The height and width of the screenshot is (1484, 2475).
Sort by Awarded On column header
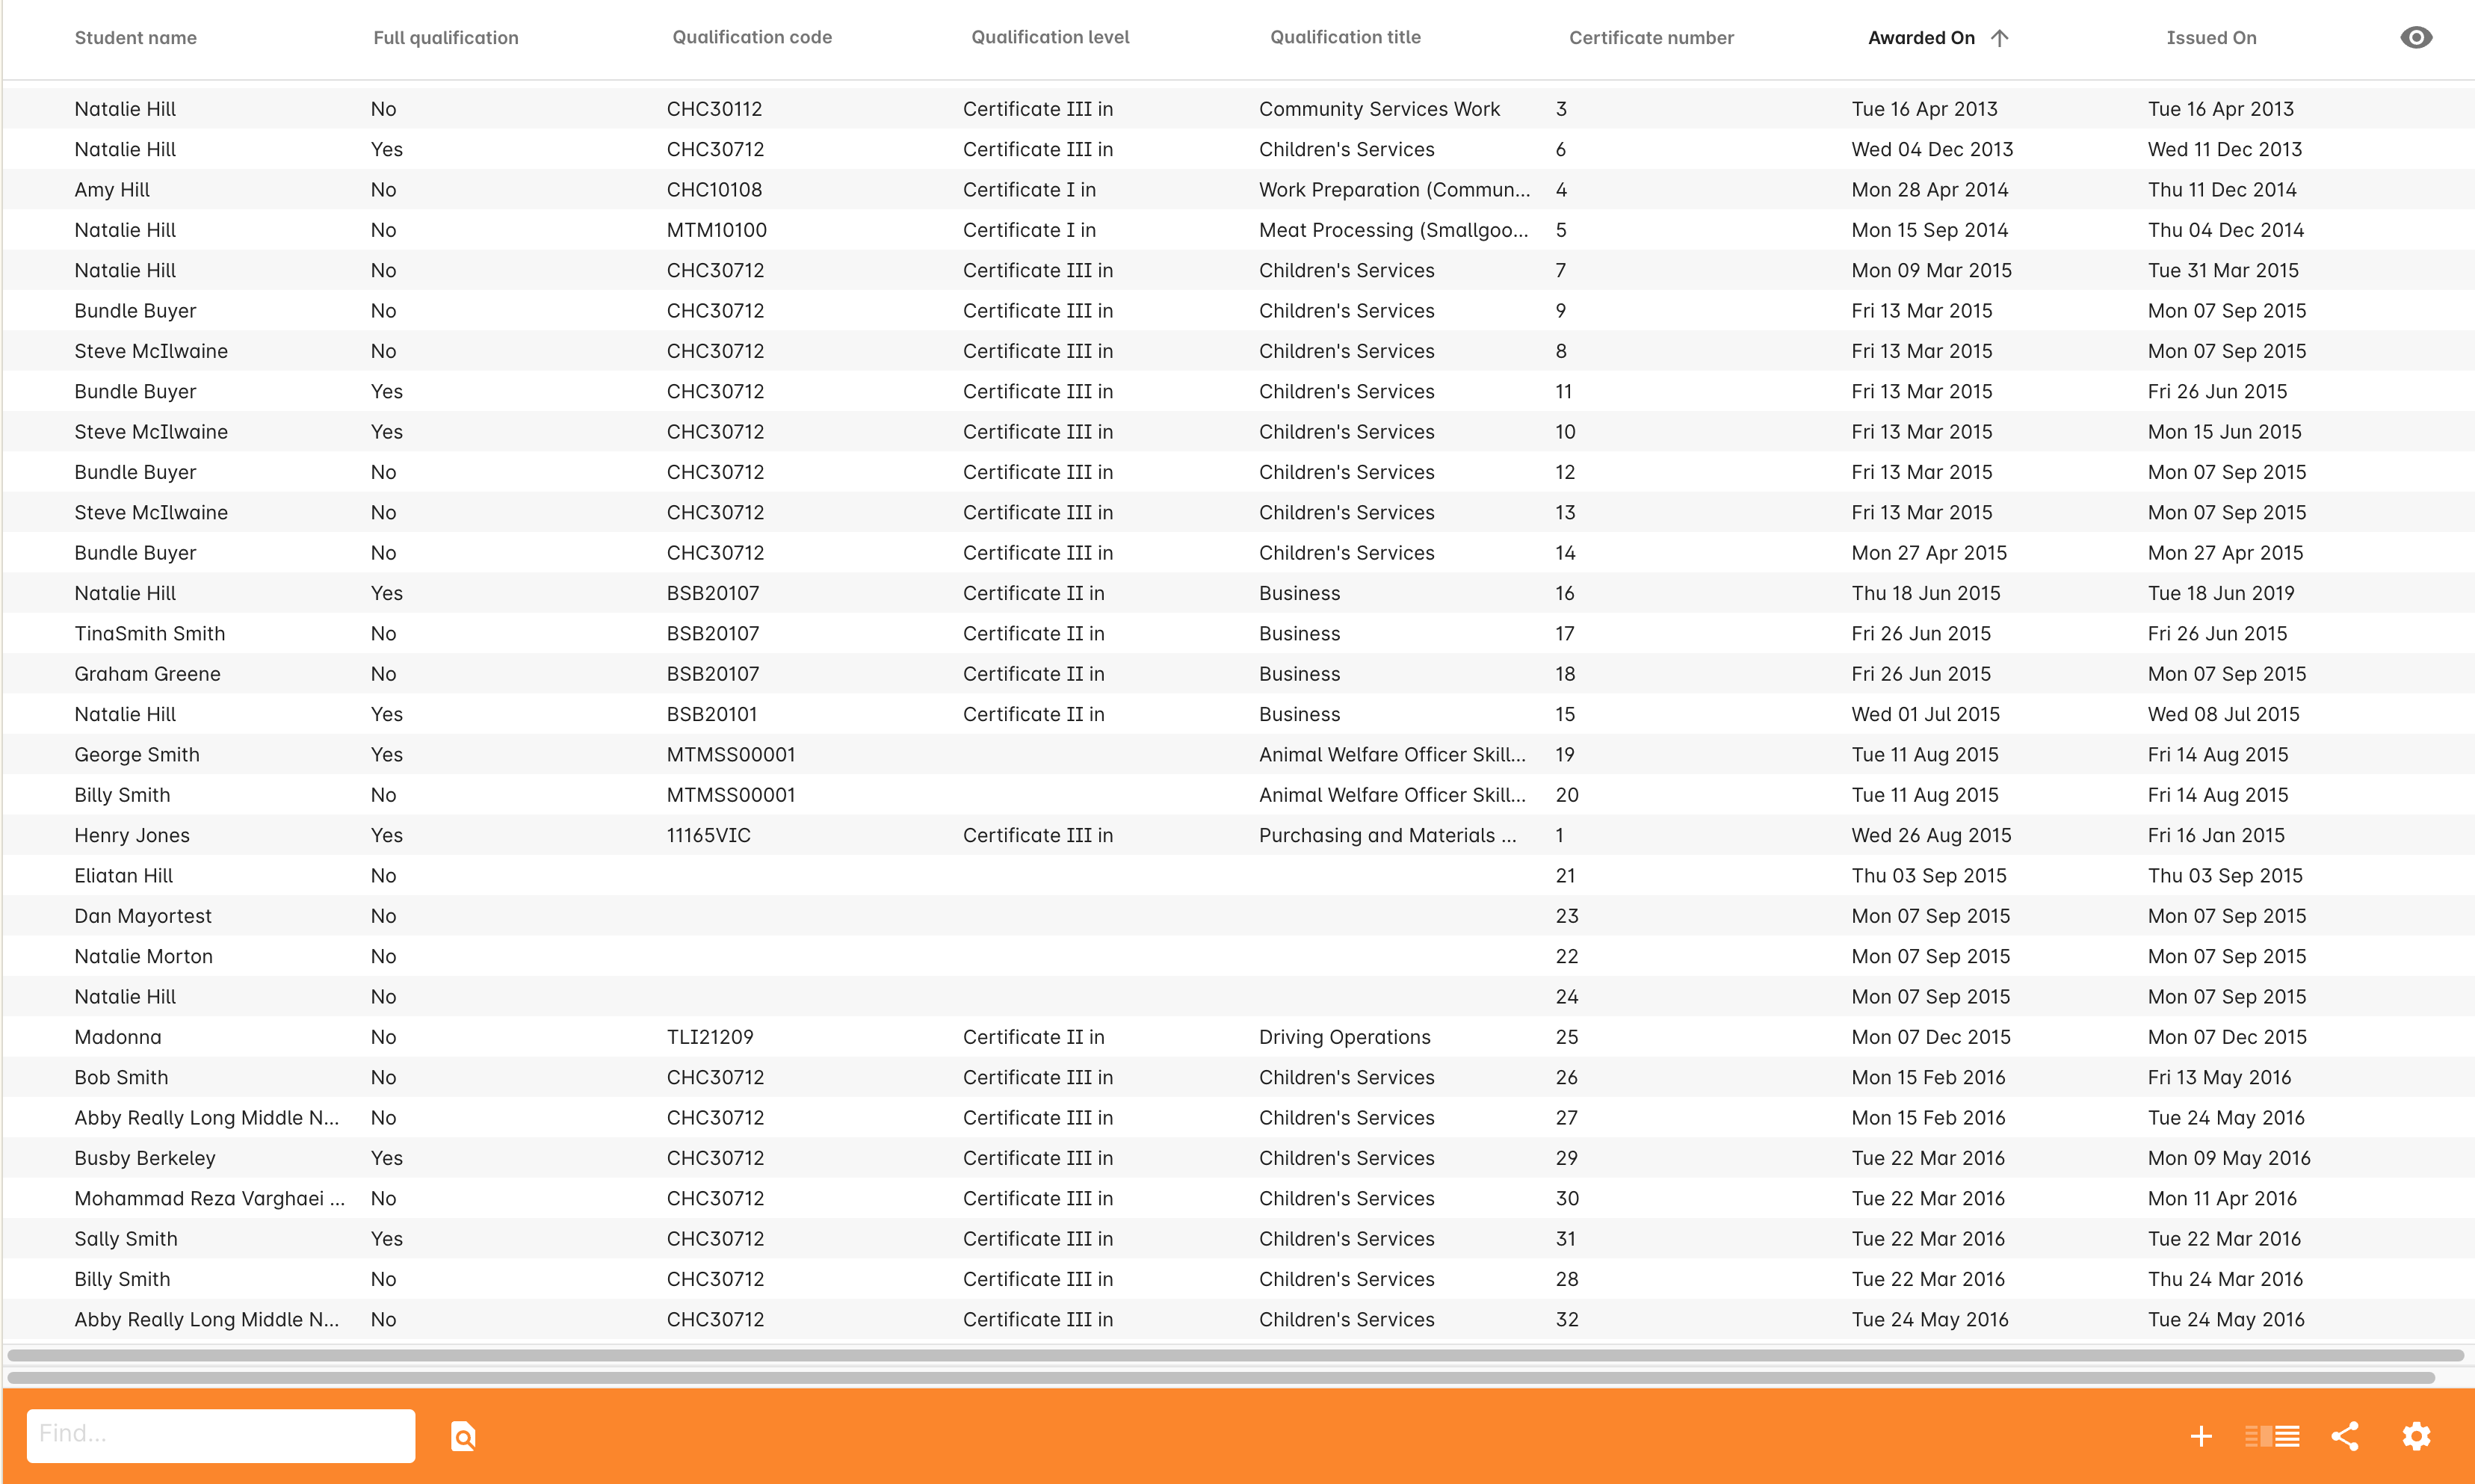1921,38
